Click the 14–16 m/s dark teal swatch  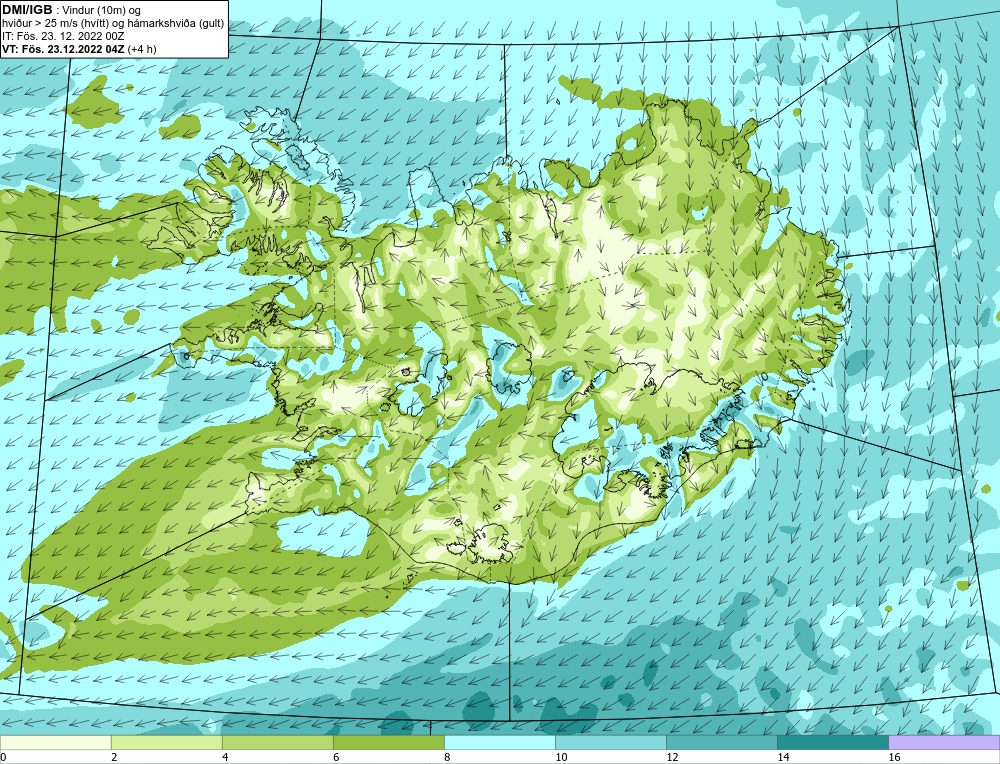point(833,742)
